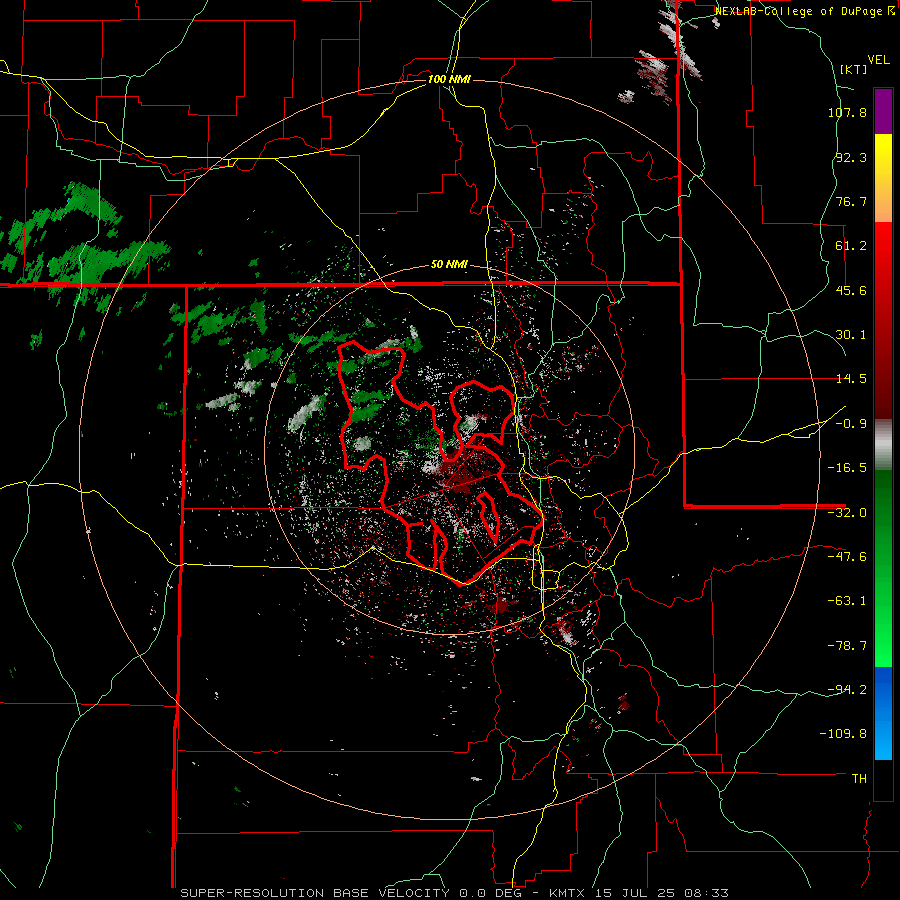Click the blue segment of velocity color bar

click(883, 713)
